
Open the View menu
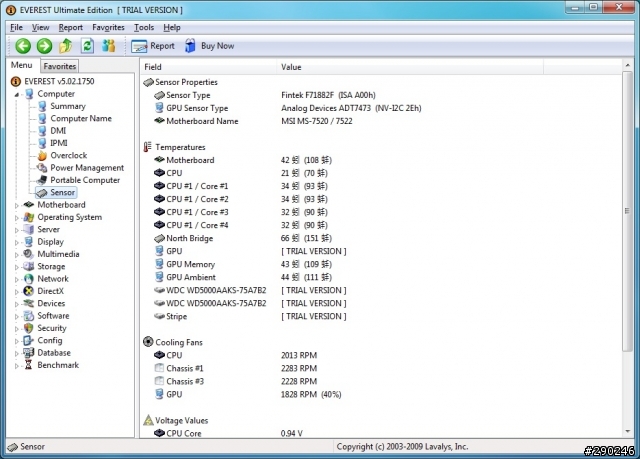click(40, 27)
